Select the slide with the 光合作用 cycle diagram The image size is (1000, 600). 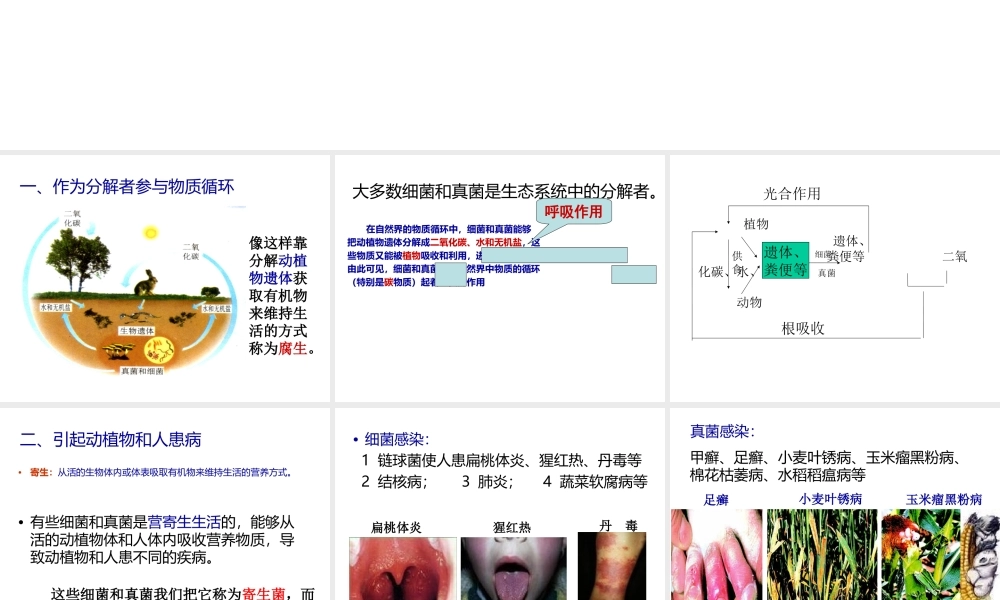835,278
